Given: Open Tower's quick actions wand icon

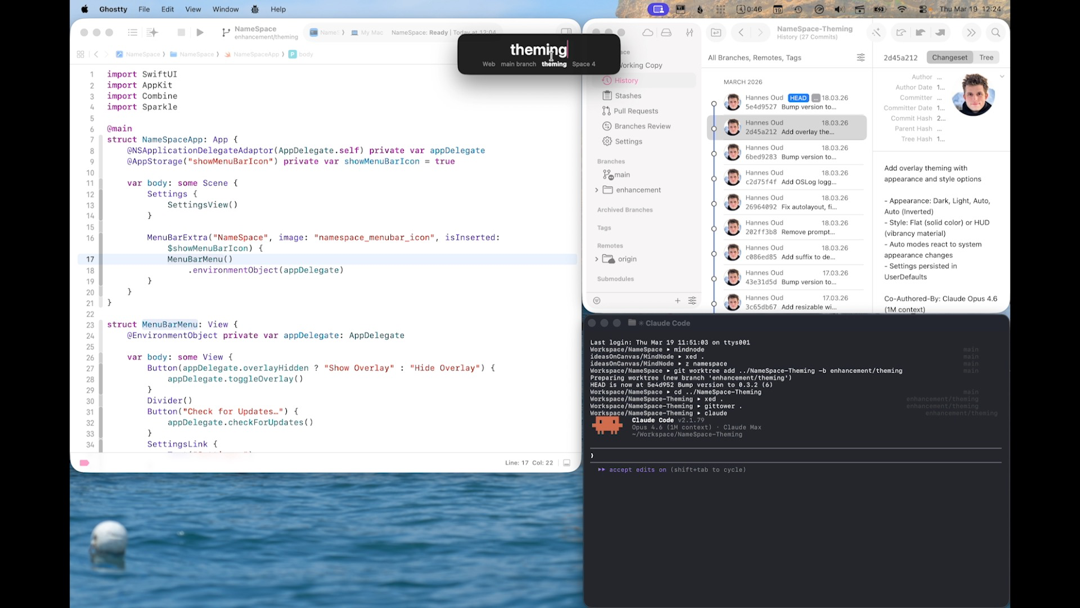Looking at the screenshot, I should (875, 32).
